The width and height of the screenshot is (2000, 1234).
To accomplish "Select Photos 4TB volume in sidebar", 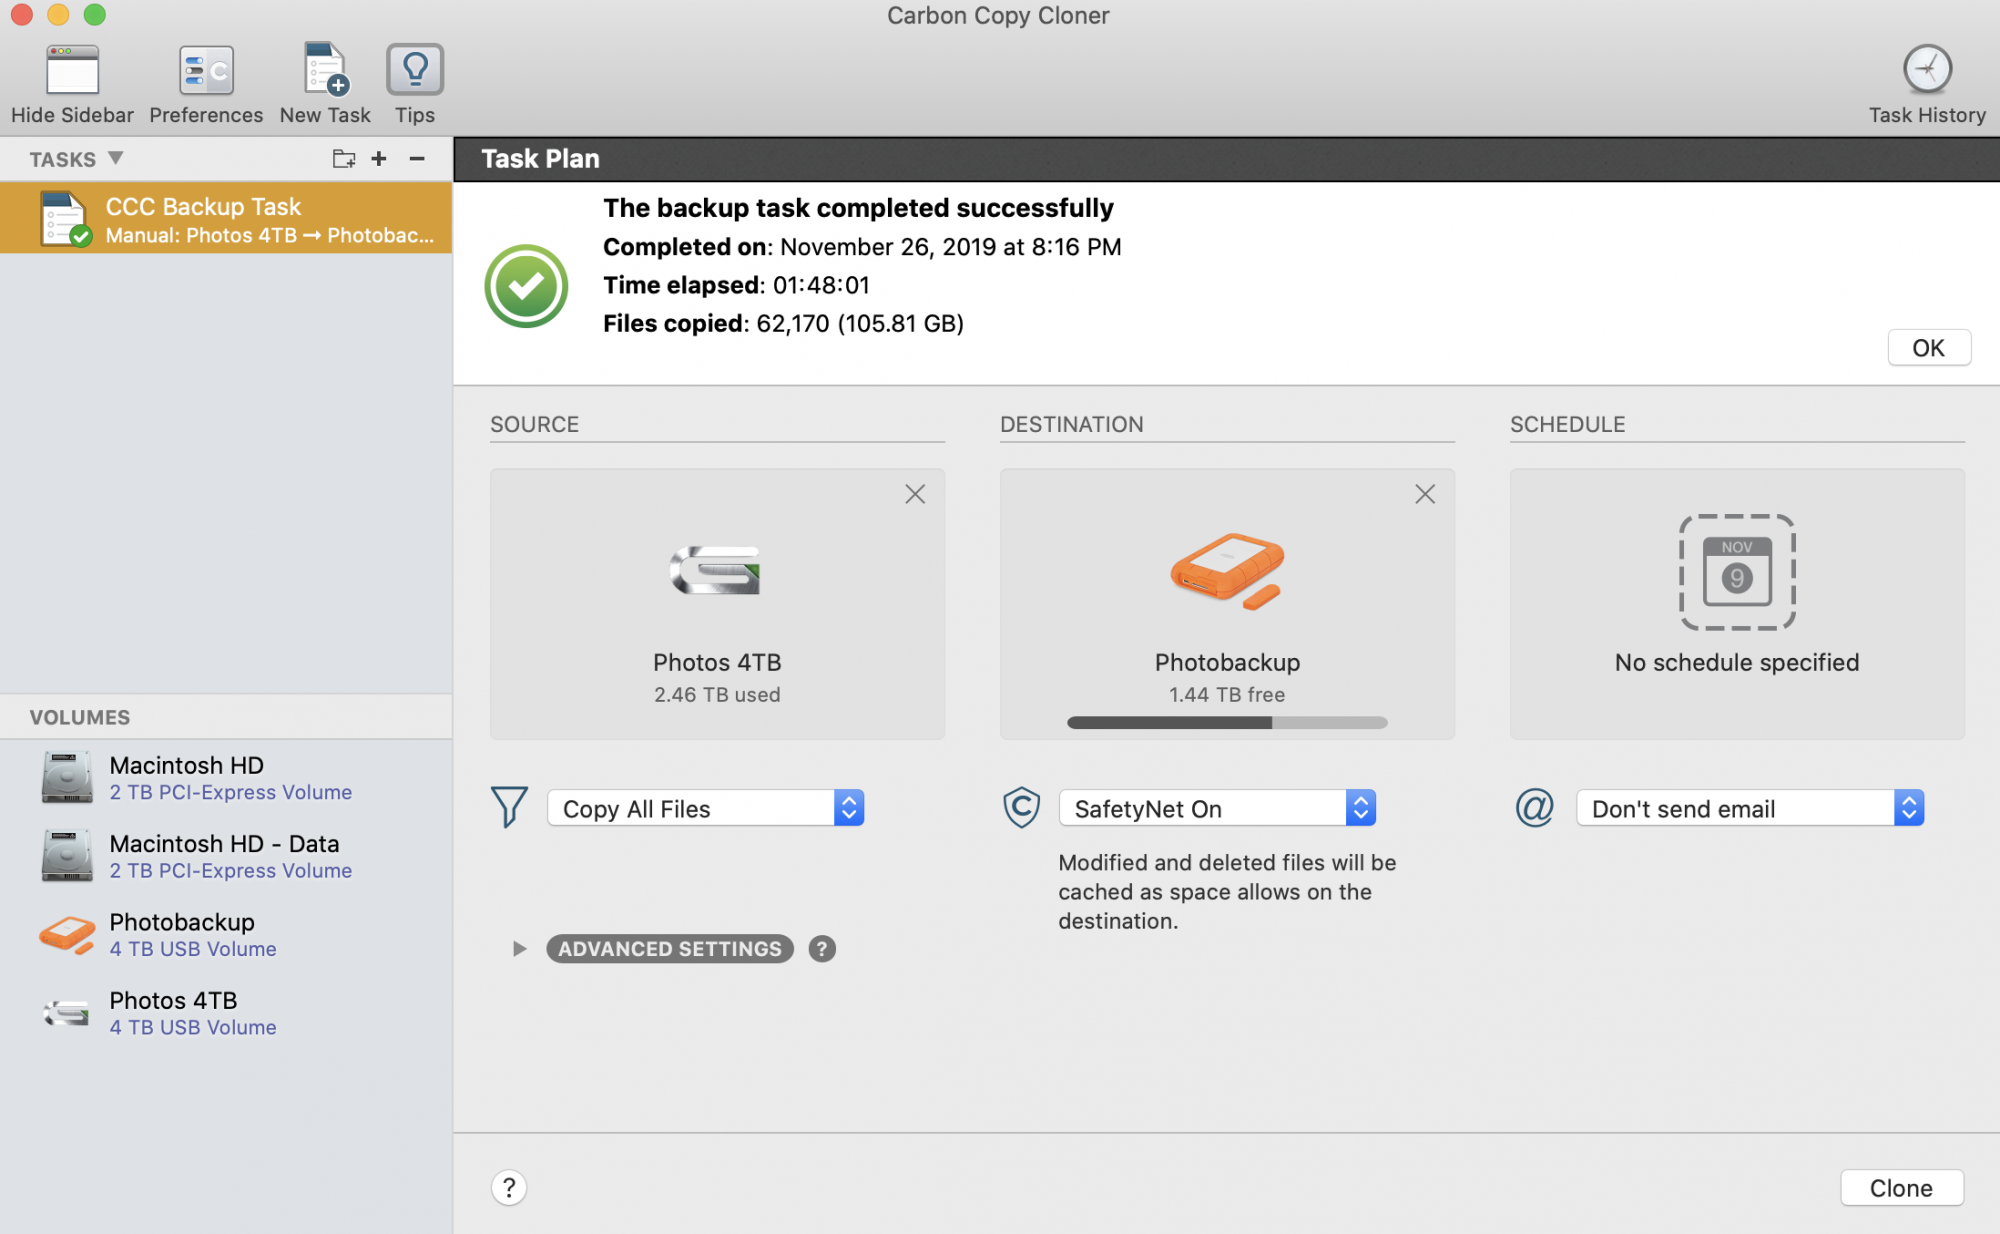I will [226, 1013].
